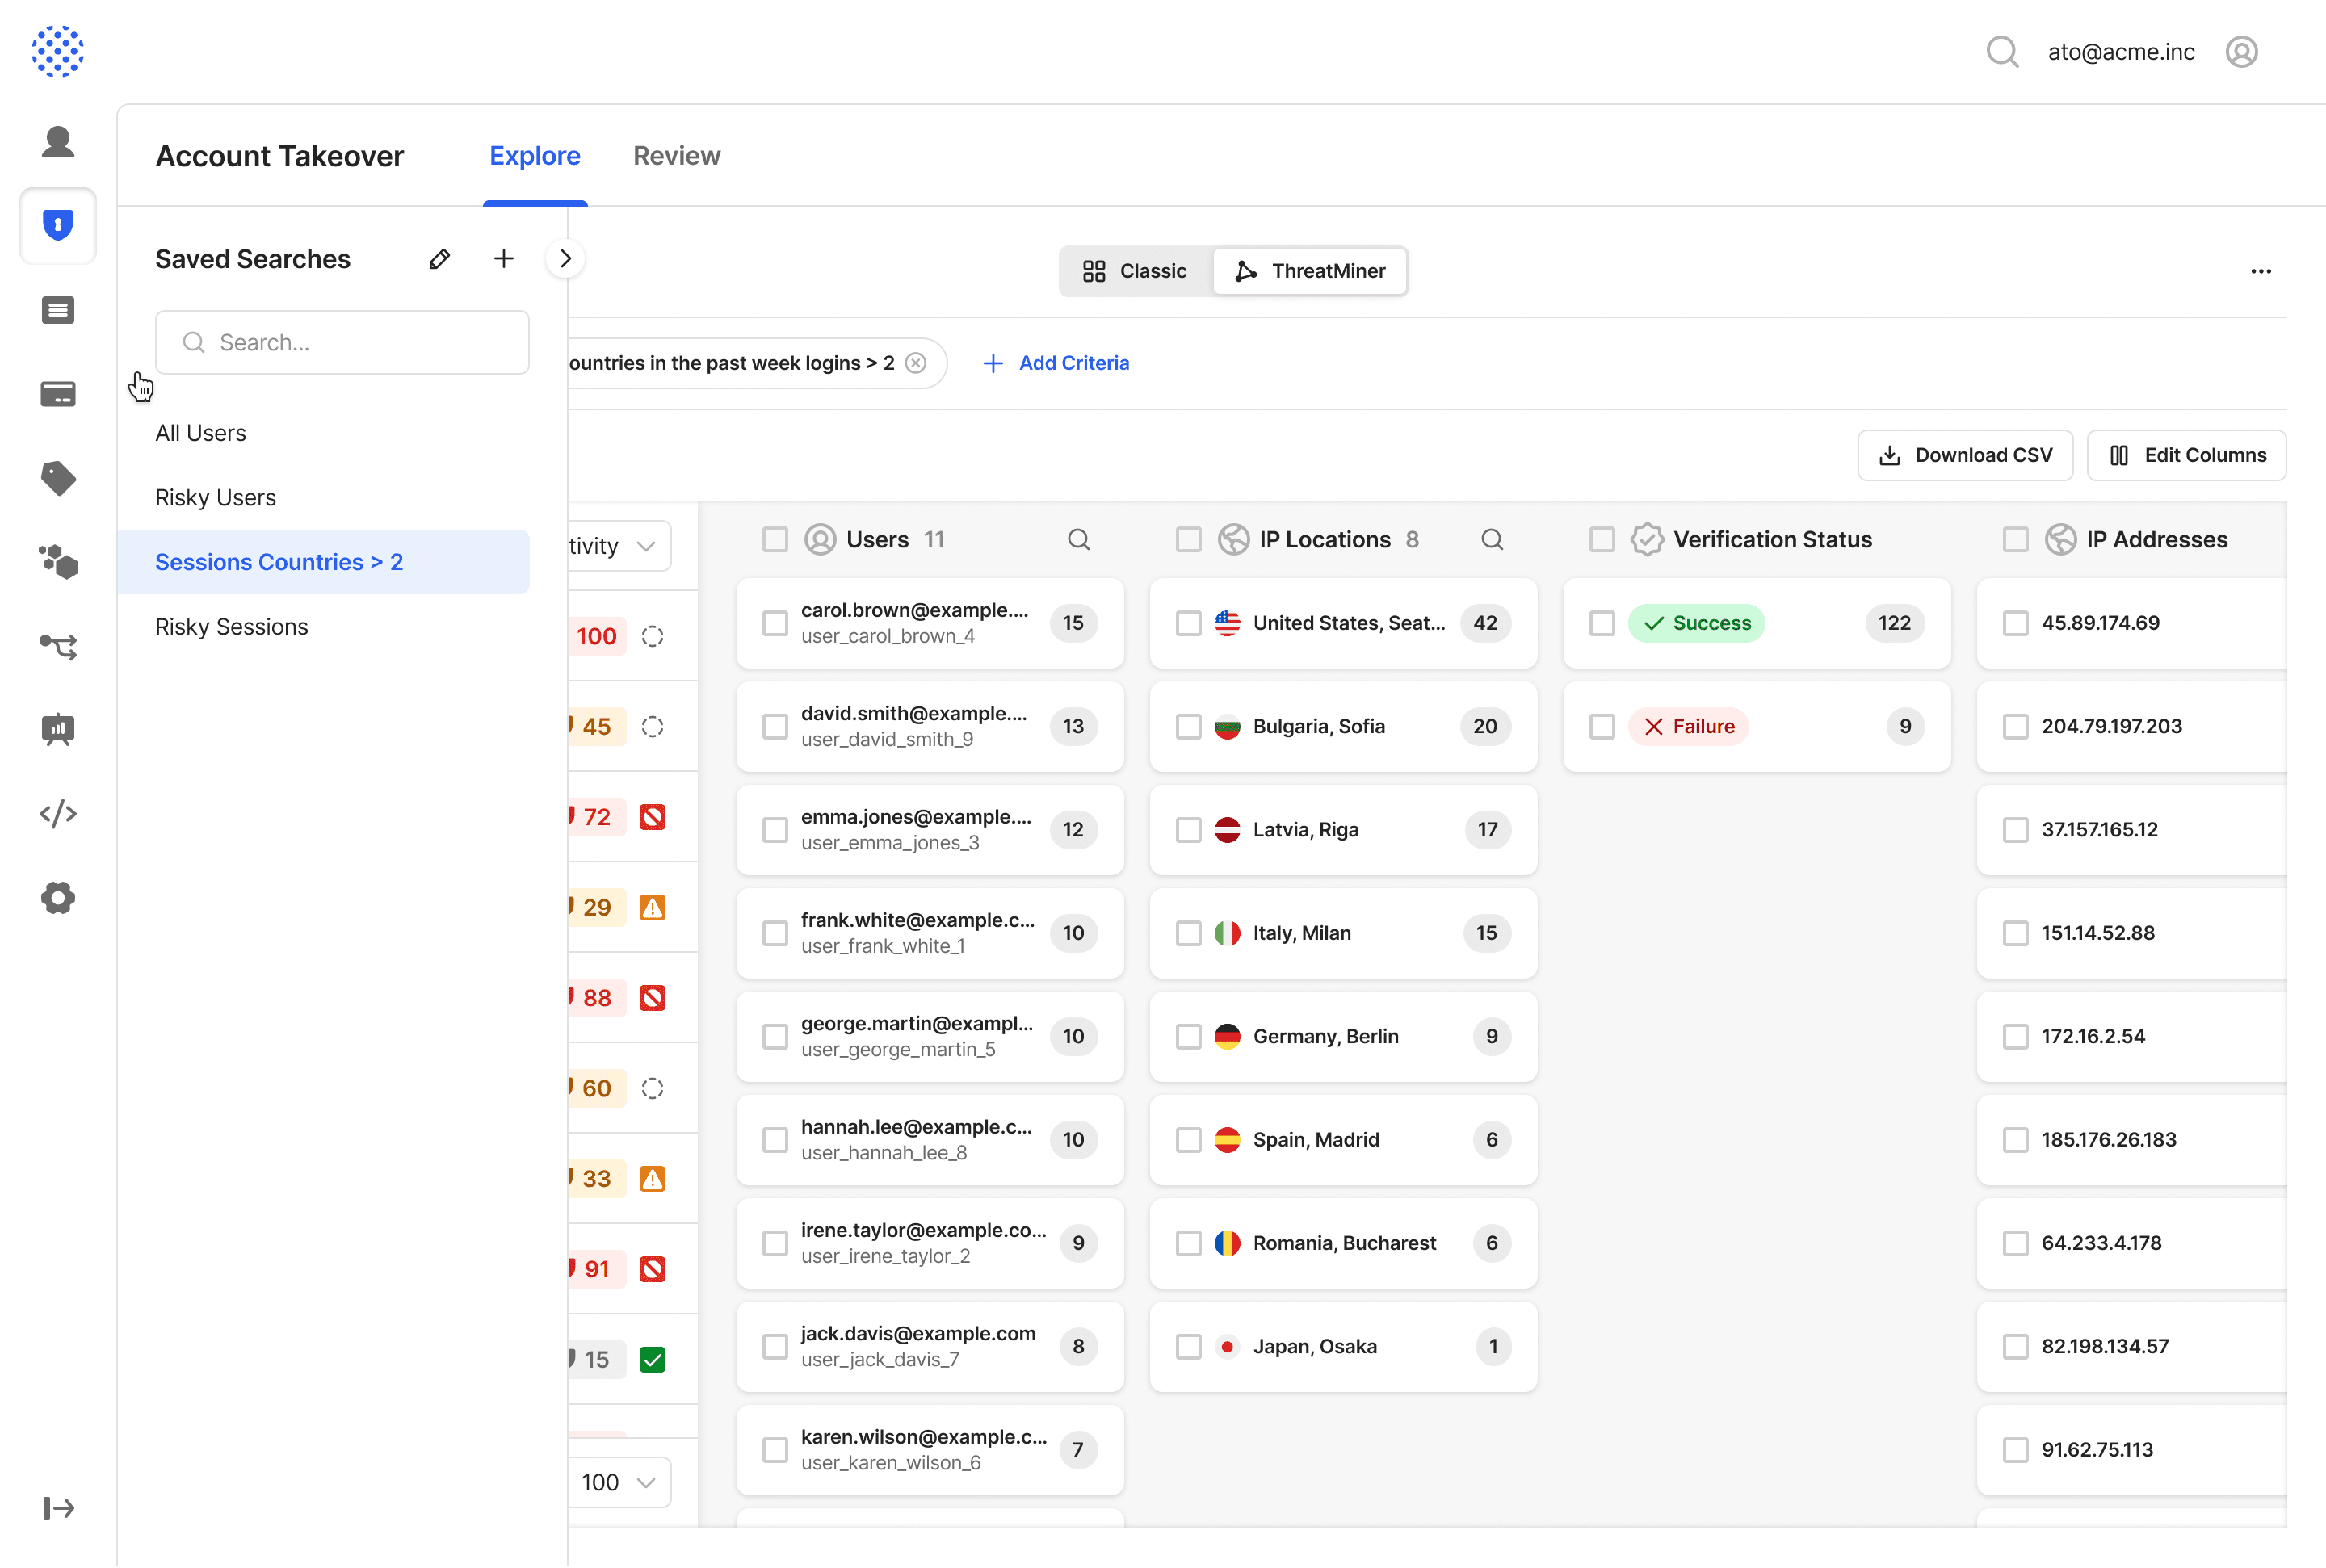Select the Failure verification status checkbox
The height and width of the screenshot is (1568, 2326).
(x=1602, y=727)
